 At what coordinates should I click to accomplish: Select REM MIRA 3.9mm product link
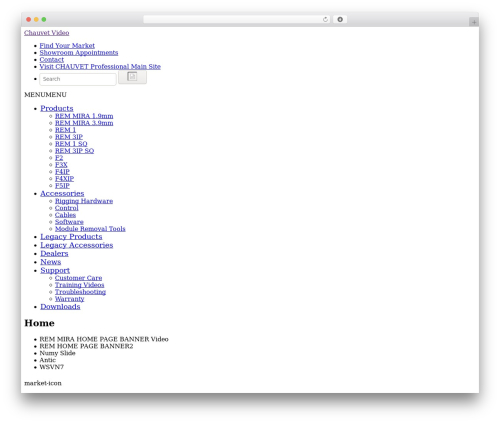point(84,123)
